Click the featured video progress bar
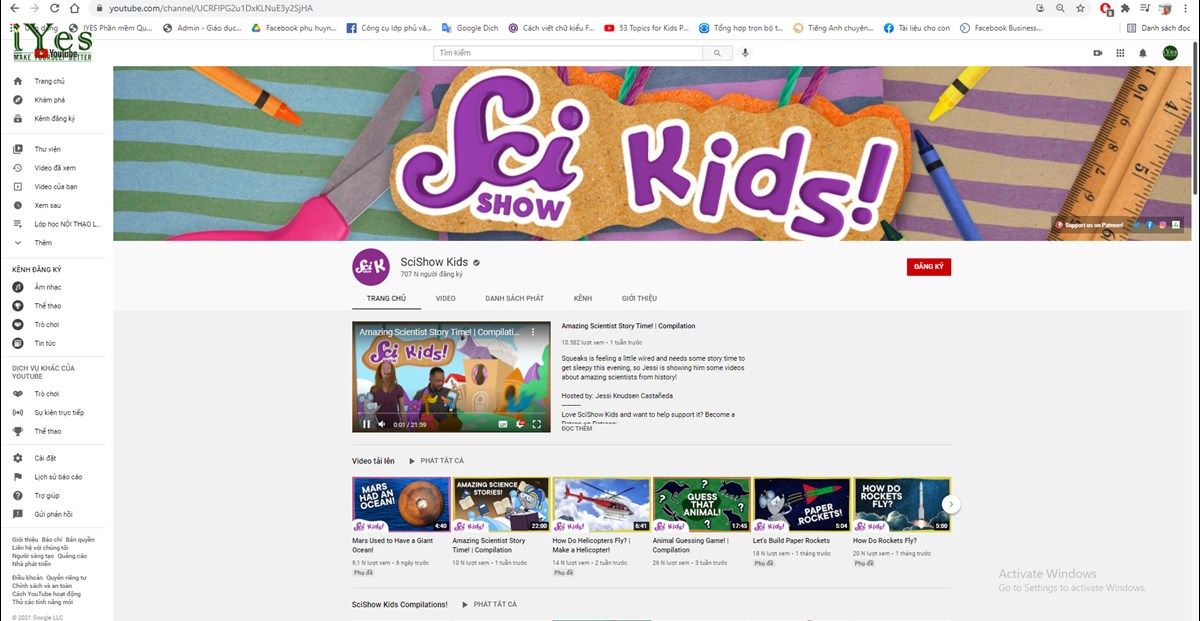Image resolution: width=1200 pixels, height=621 pixels. click(x=451, y=412)
